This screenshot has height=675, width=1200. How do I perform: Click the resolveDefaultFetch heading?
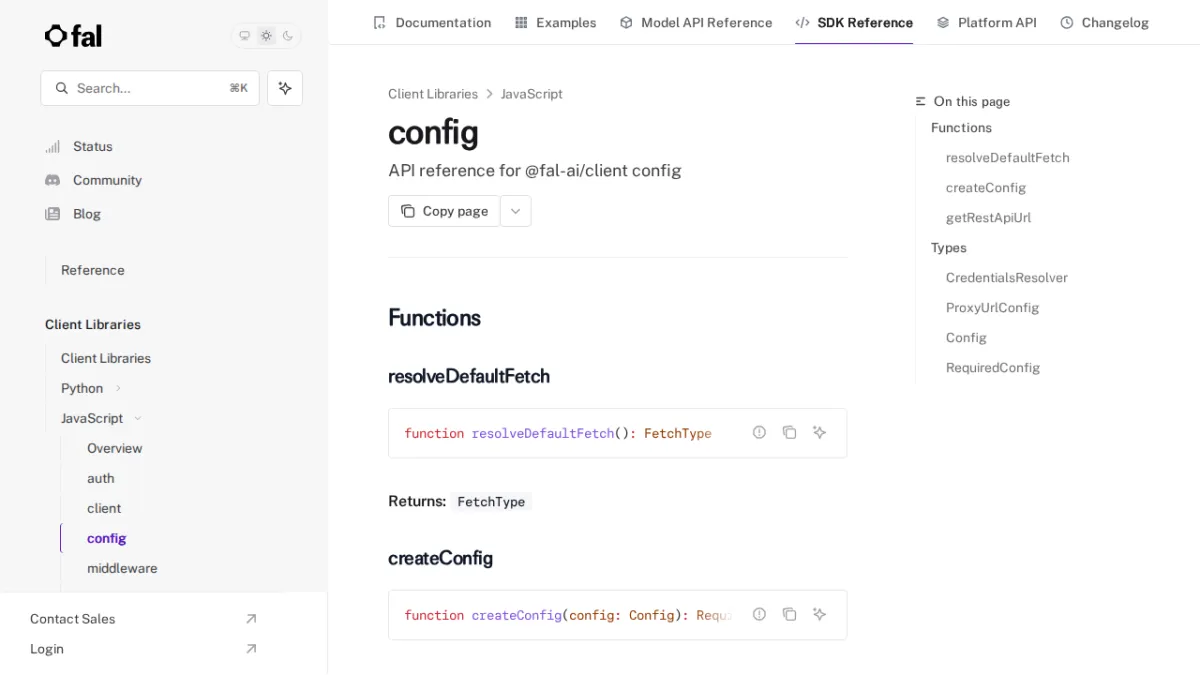pos(469,376)
